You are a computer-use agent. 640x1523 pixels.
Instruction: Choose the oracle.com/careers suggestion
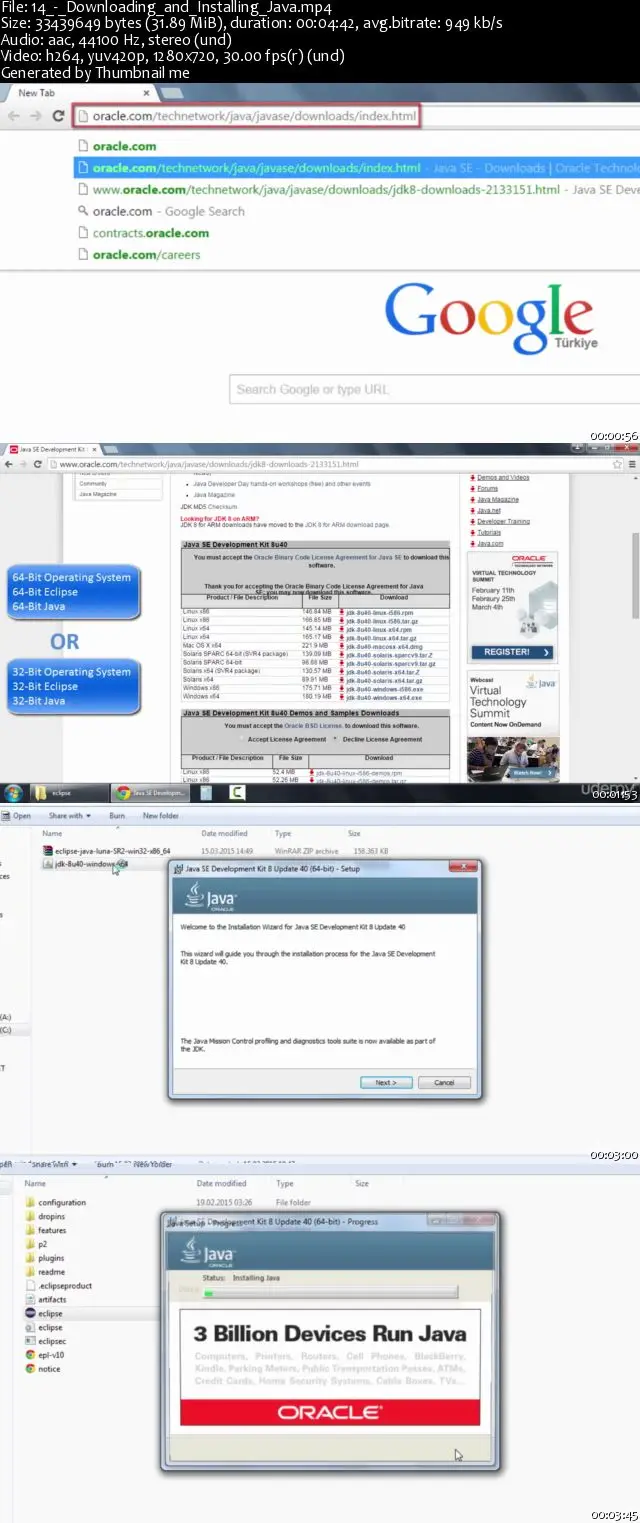click(138, 255)
